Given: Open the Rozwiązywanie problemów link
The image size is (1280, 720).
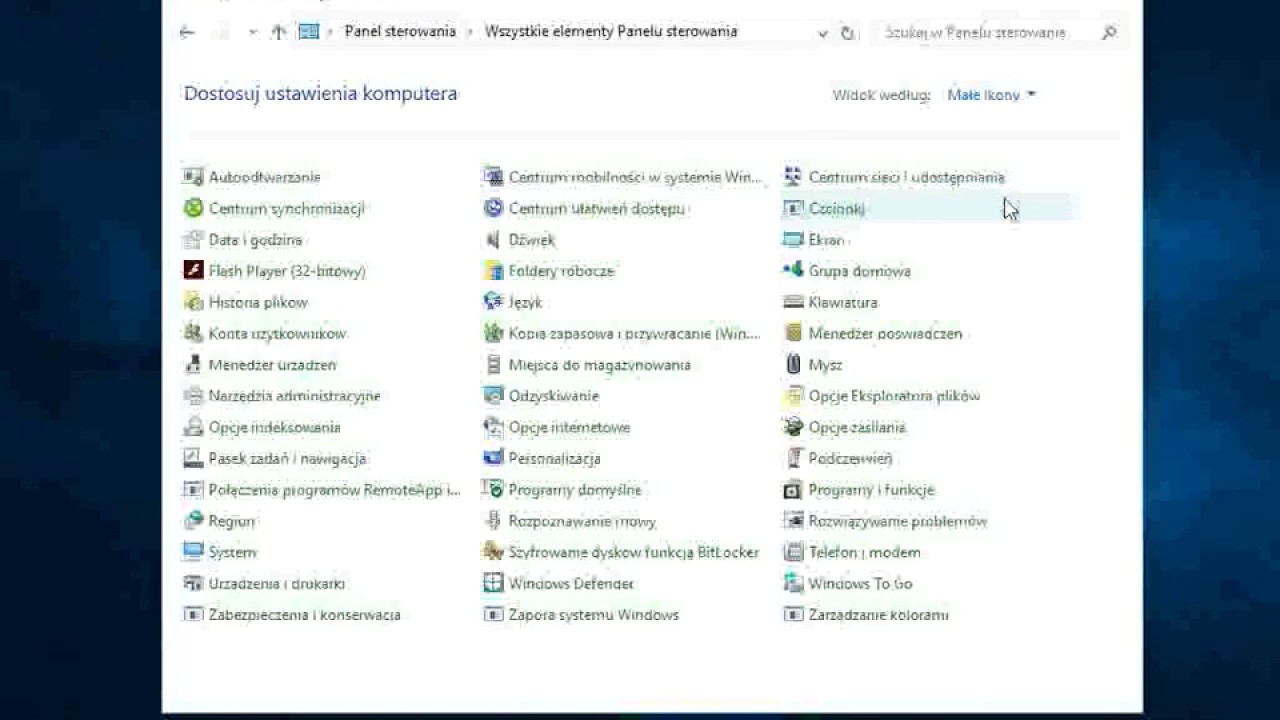Looking at the screenshot, I should 898,521.
